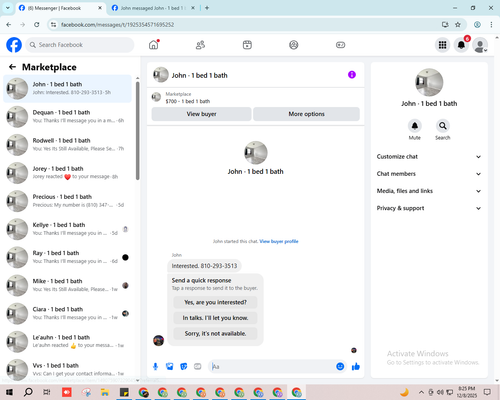Screen dimensions: 500x400
Task: Open Windows Start button
Action: point(9,392)
